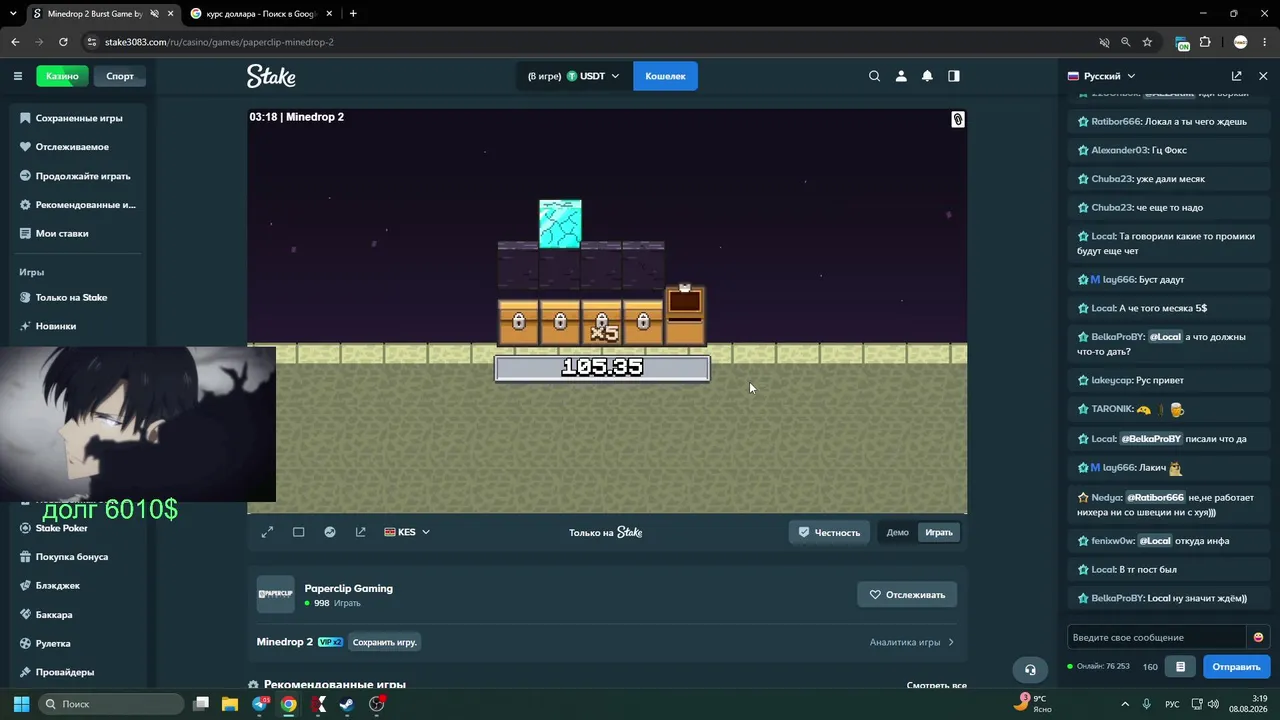1280x720 pixels.
Task: Click the Chrome address bar URL
Action: click(x=219, y=42)
